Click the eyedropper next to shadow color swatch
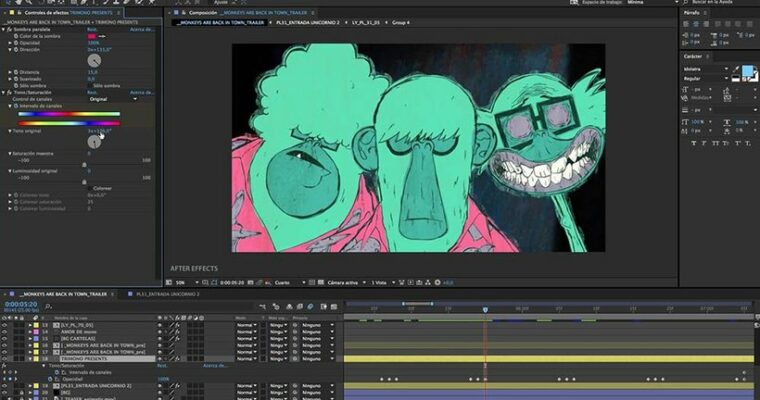 pyautogui.click(x=102, y=36)
